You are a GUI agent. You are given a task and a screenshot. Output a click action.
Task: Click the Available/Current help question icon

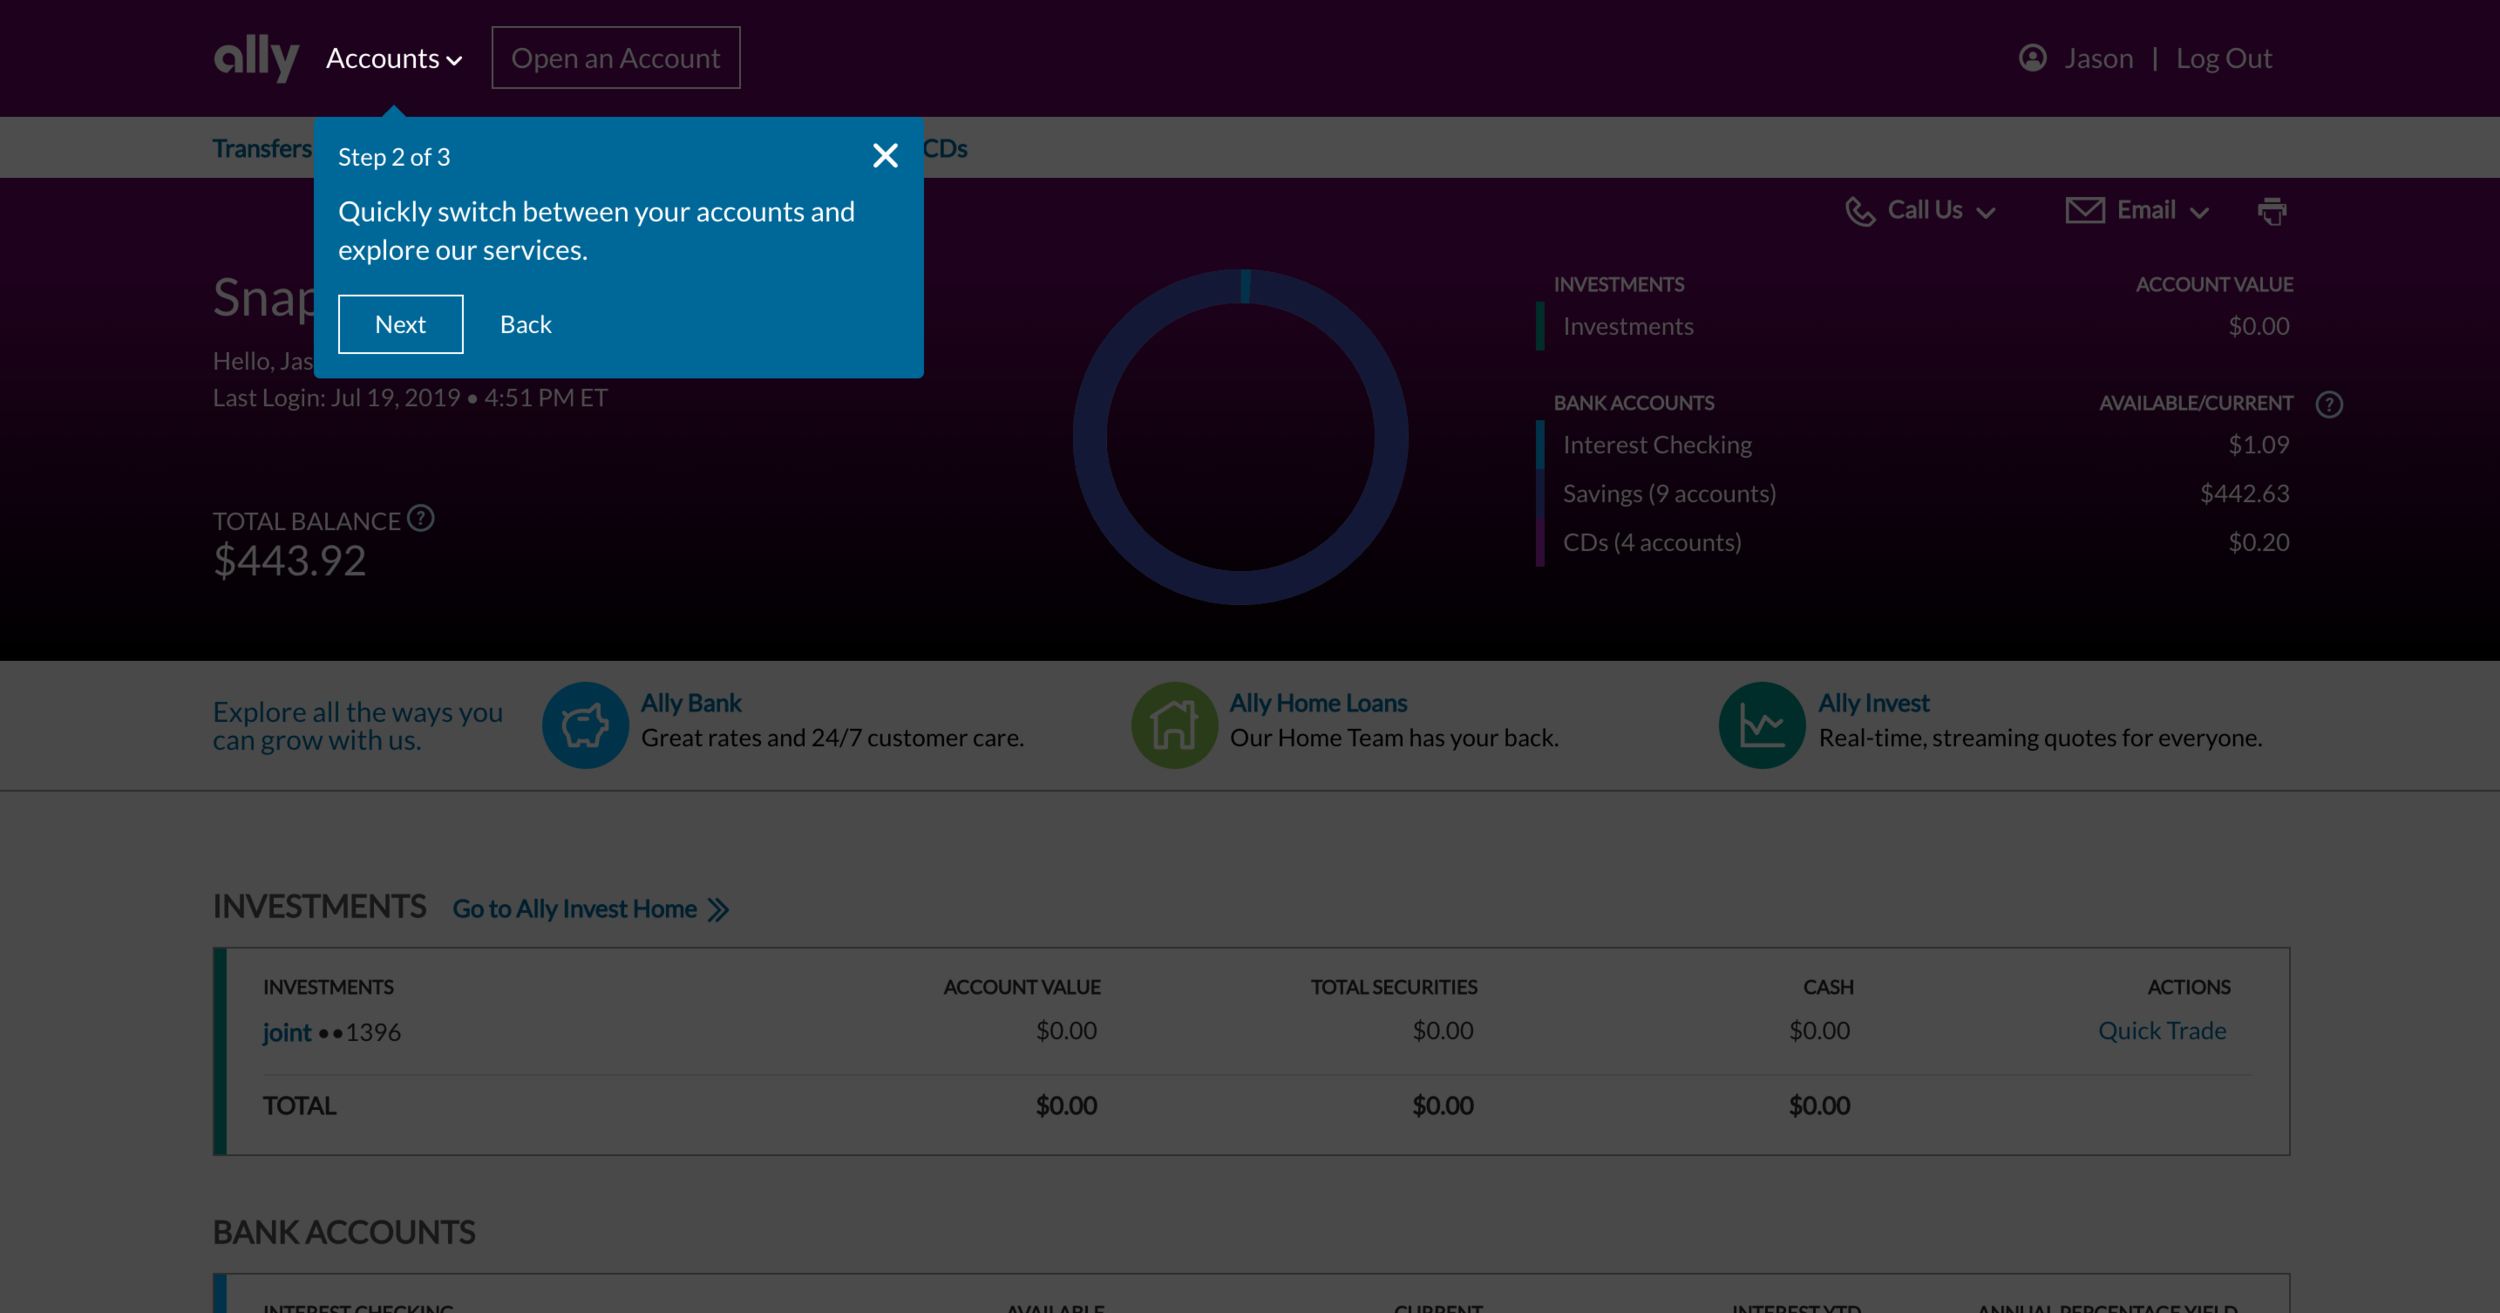pos(2329,404)
